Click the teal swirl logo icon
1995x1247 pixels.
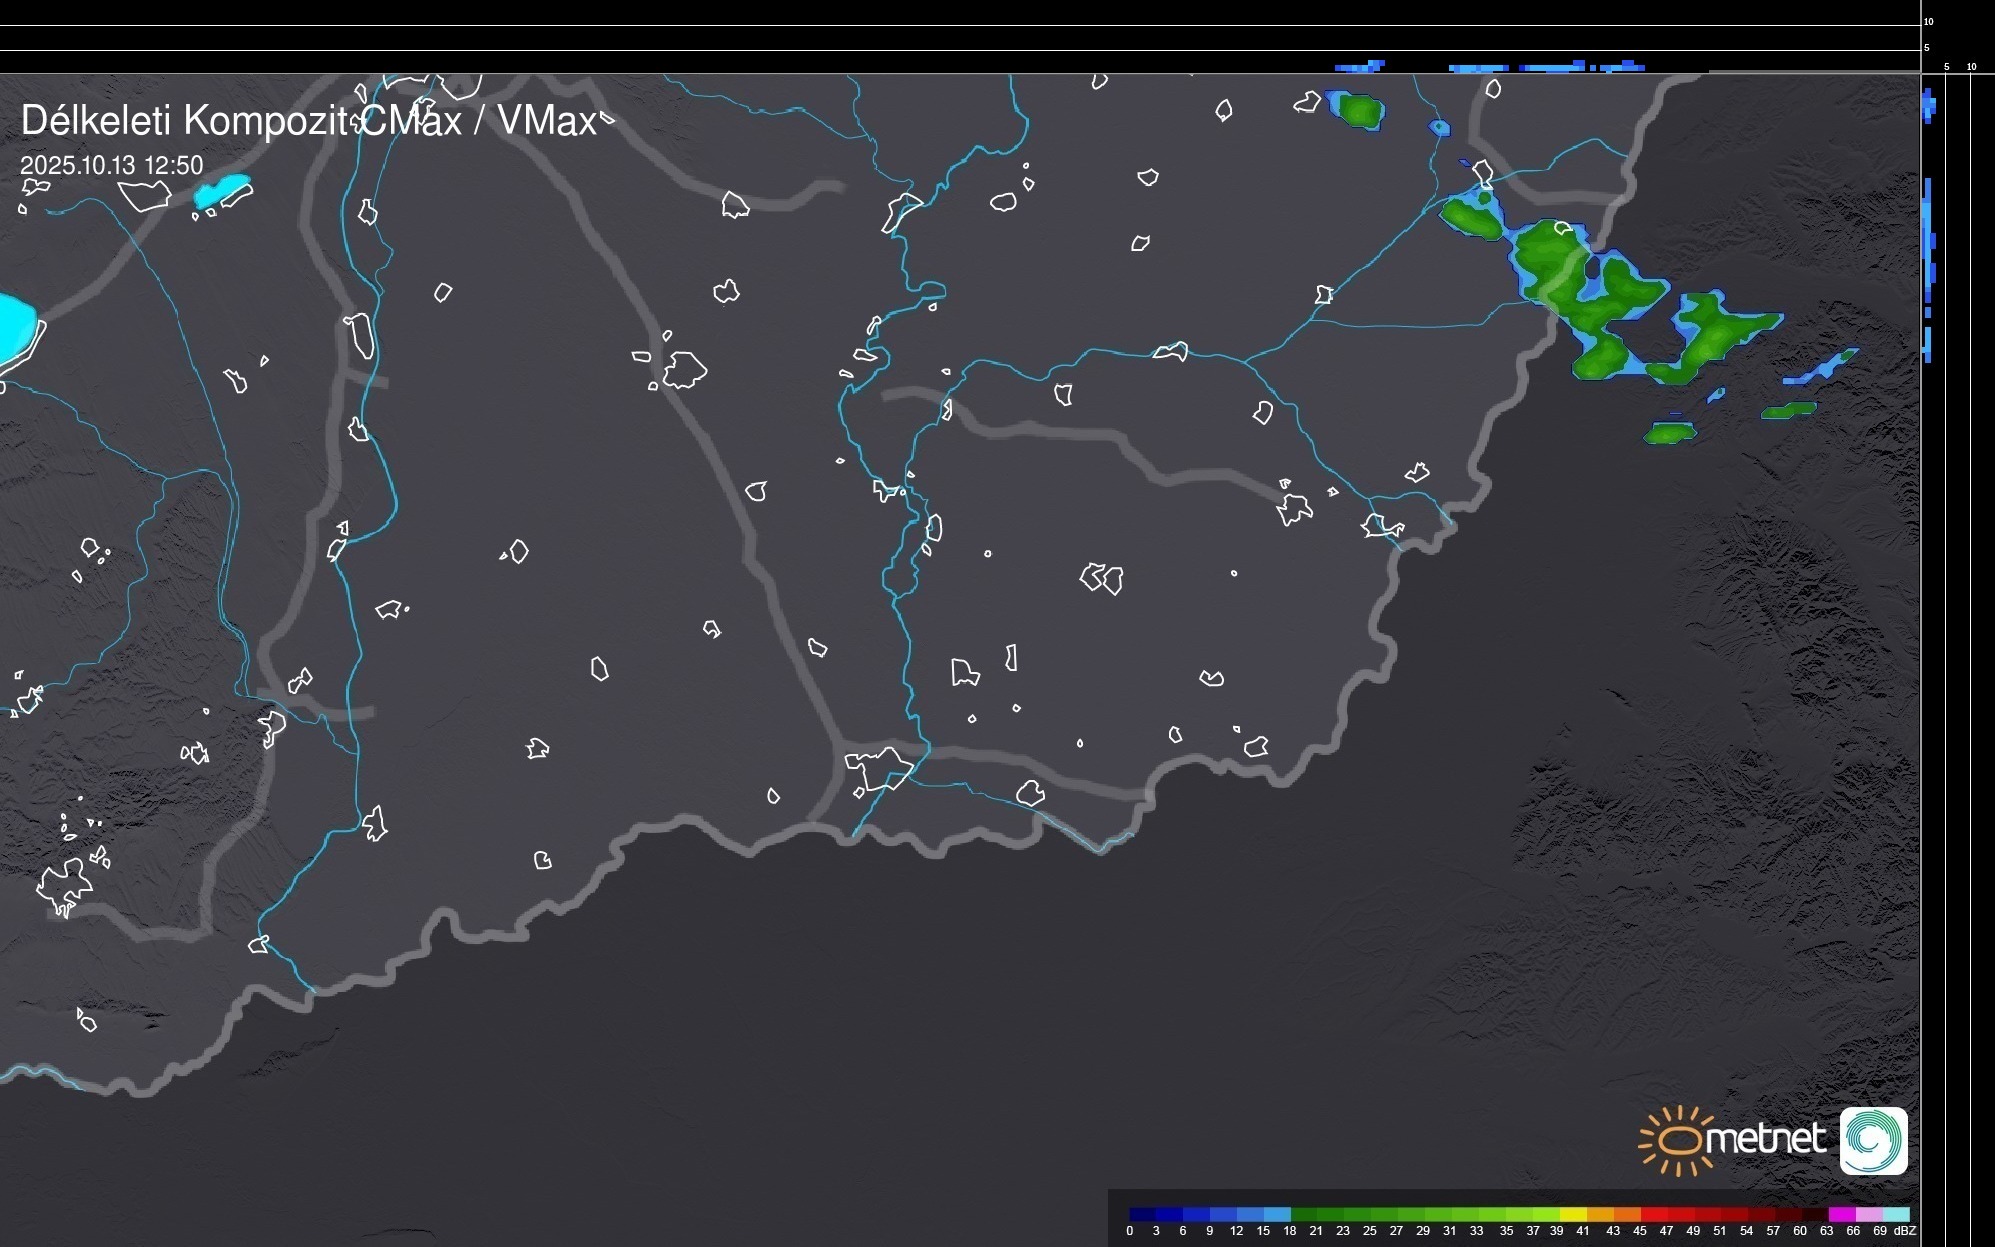pyautogui.click(x=1873, y=1141)
